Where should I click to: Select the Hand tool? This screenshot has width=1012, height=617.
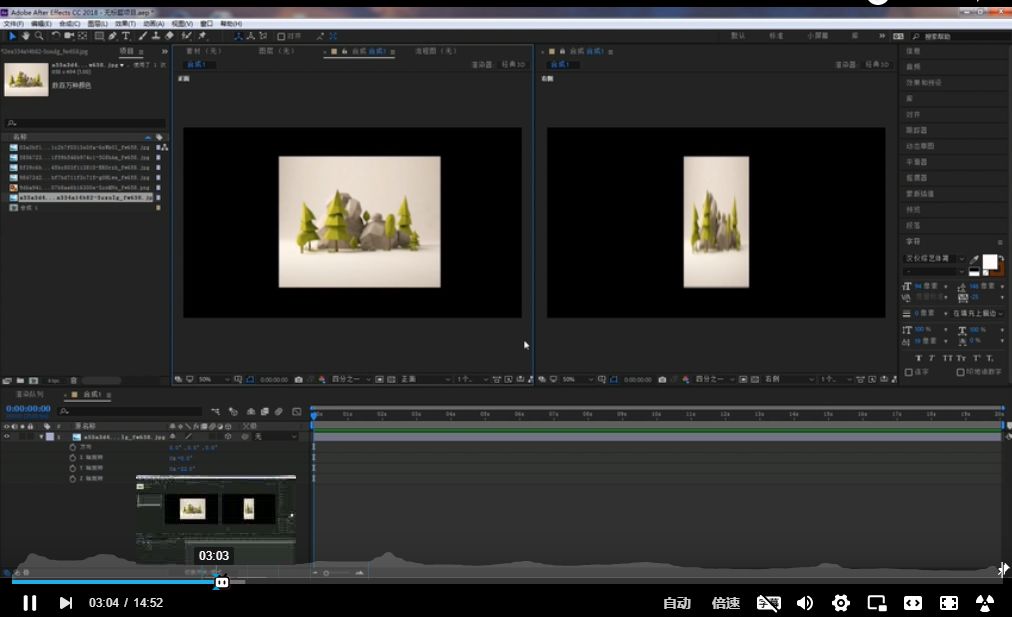pyautogui.click(x=26, y=36)
